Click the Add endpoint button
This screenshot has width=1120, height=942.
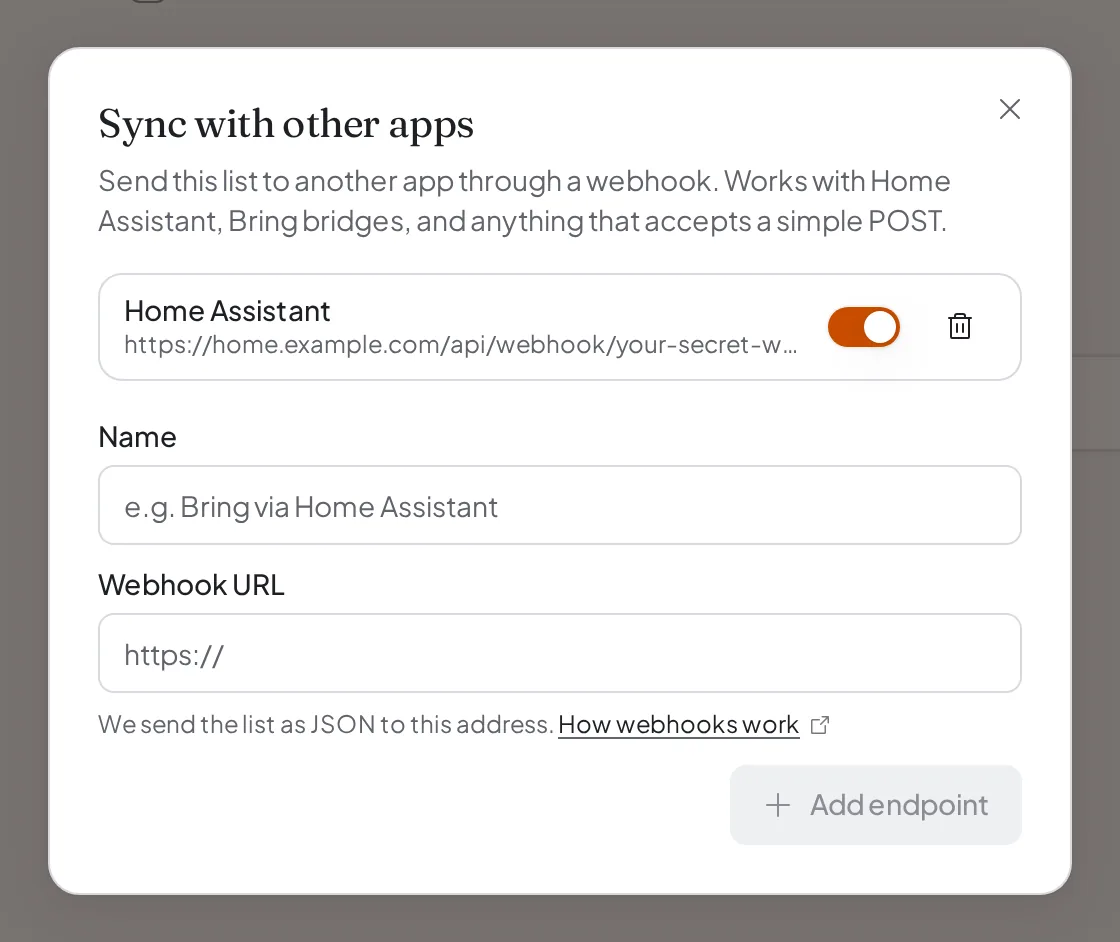pos(876,805)
